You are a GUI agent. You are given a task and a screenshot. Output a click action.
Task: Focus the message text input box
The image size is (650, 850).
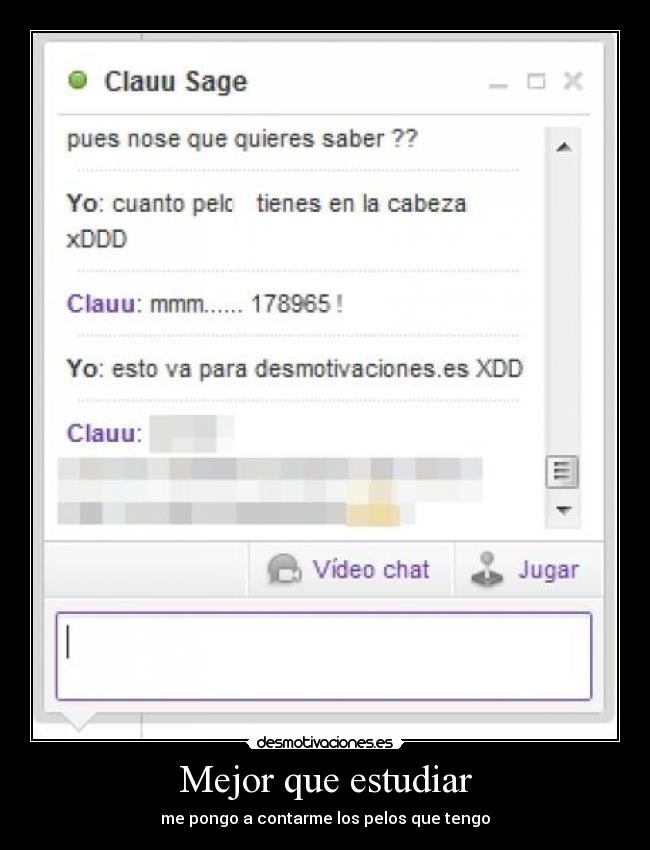click(x=324, y=656)
